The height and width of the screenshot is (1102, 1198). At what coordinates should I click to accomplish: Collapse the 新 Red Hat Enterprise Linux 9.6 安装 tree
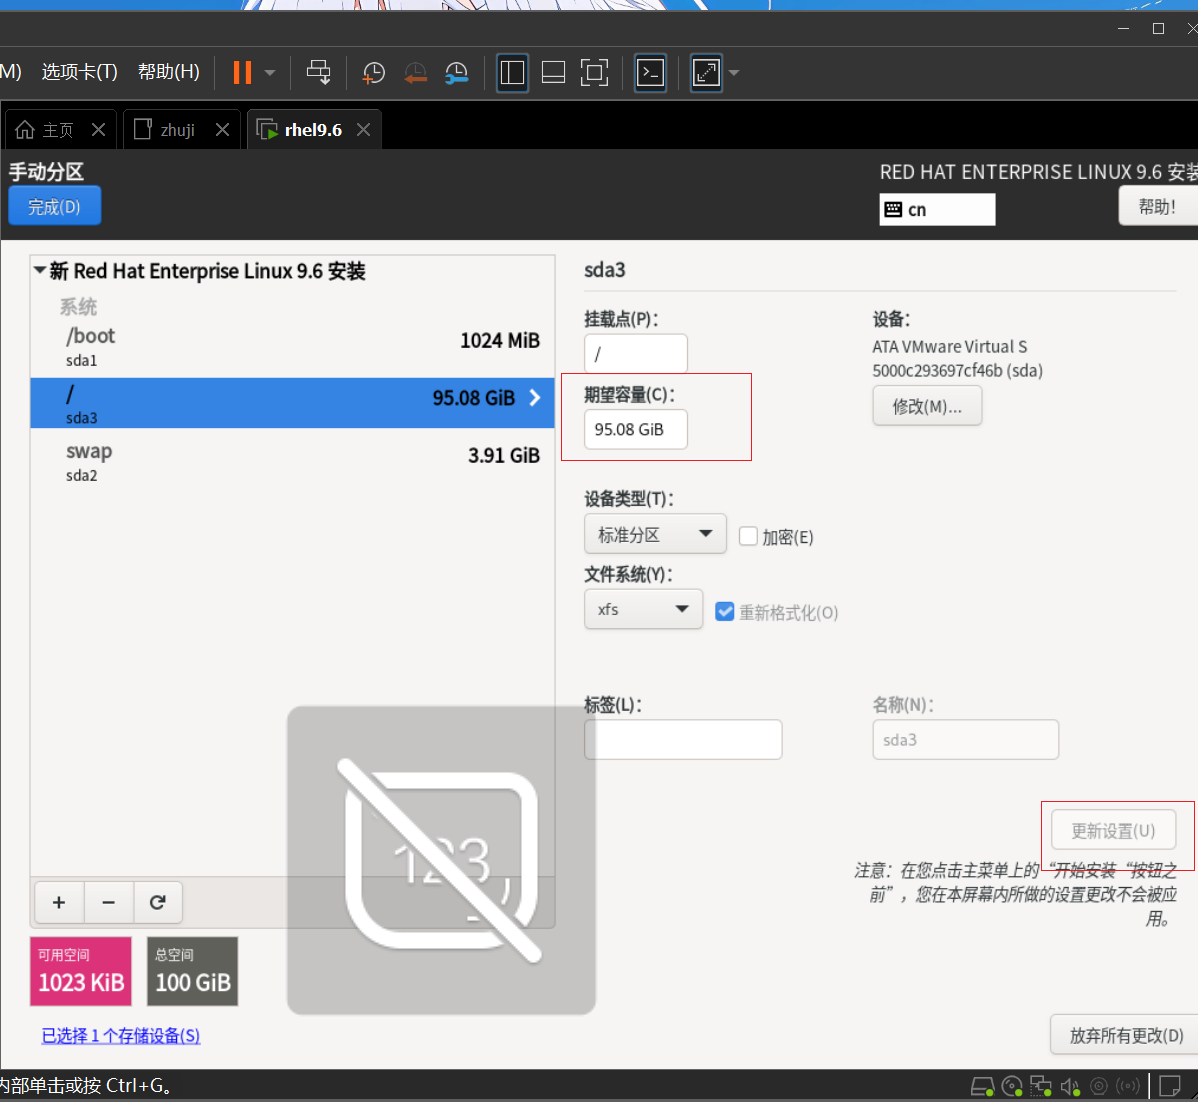[x=40, y=270]
